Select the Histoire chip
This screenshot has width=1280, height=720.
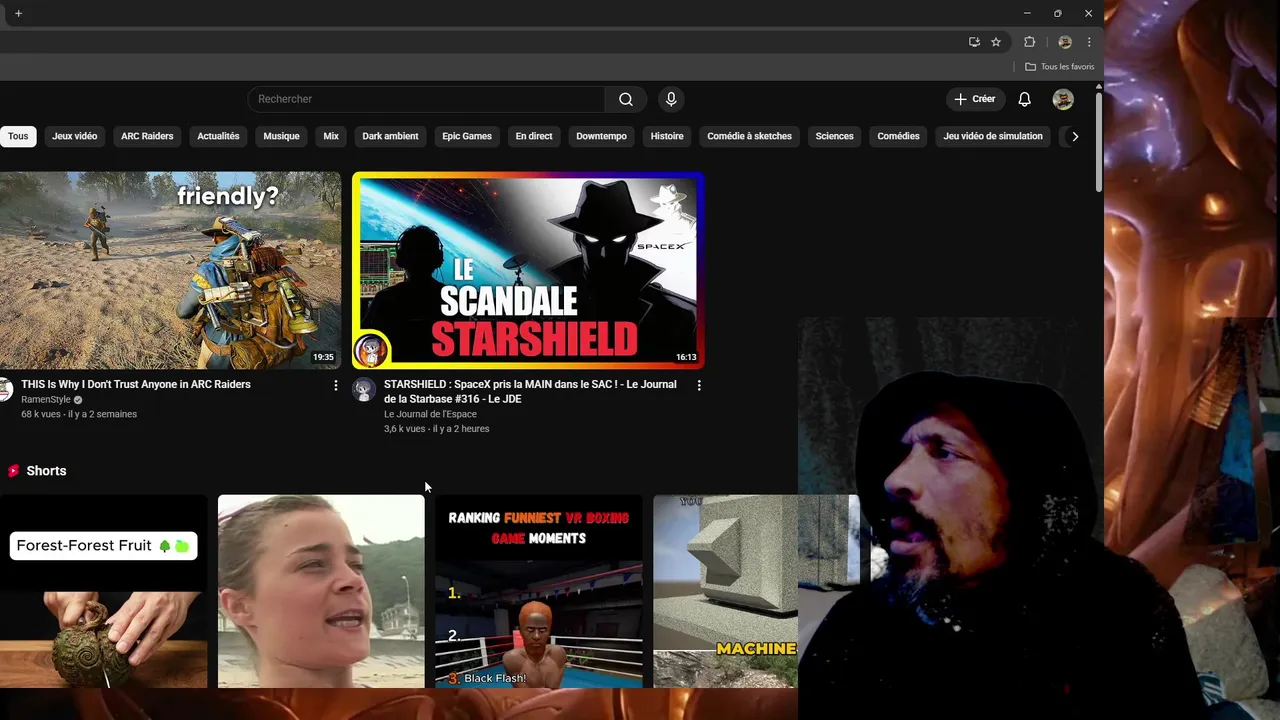[x=667, y=136]
